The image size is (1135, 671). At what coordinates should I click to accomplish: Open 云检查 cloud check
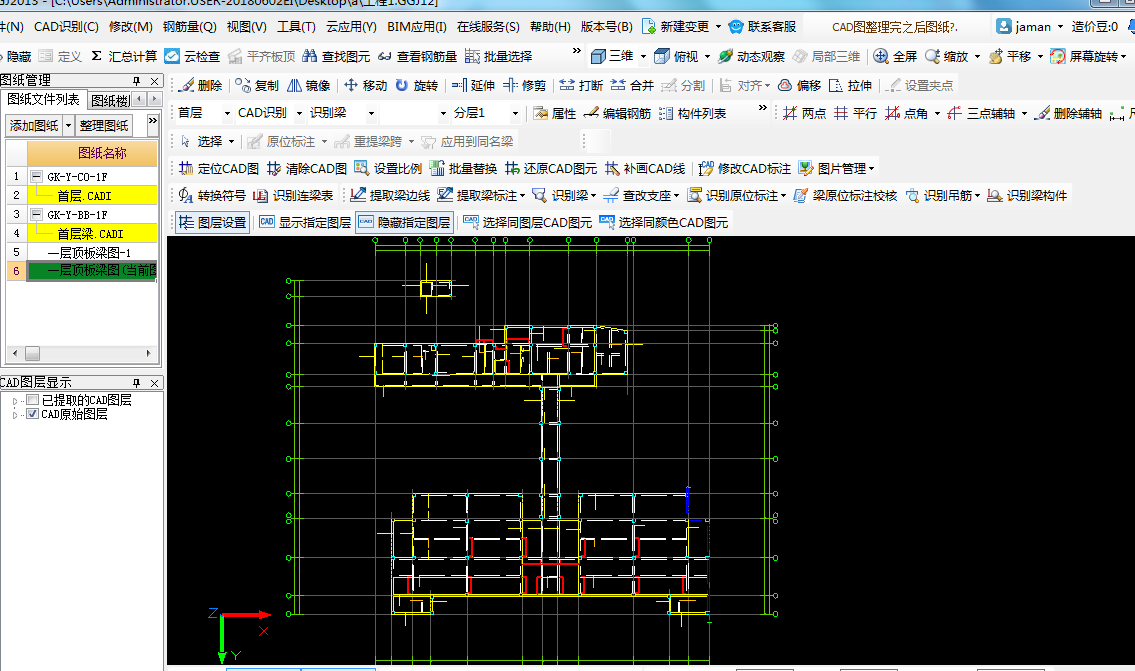tap(192, 56)
